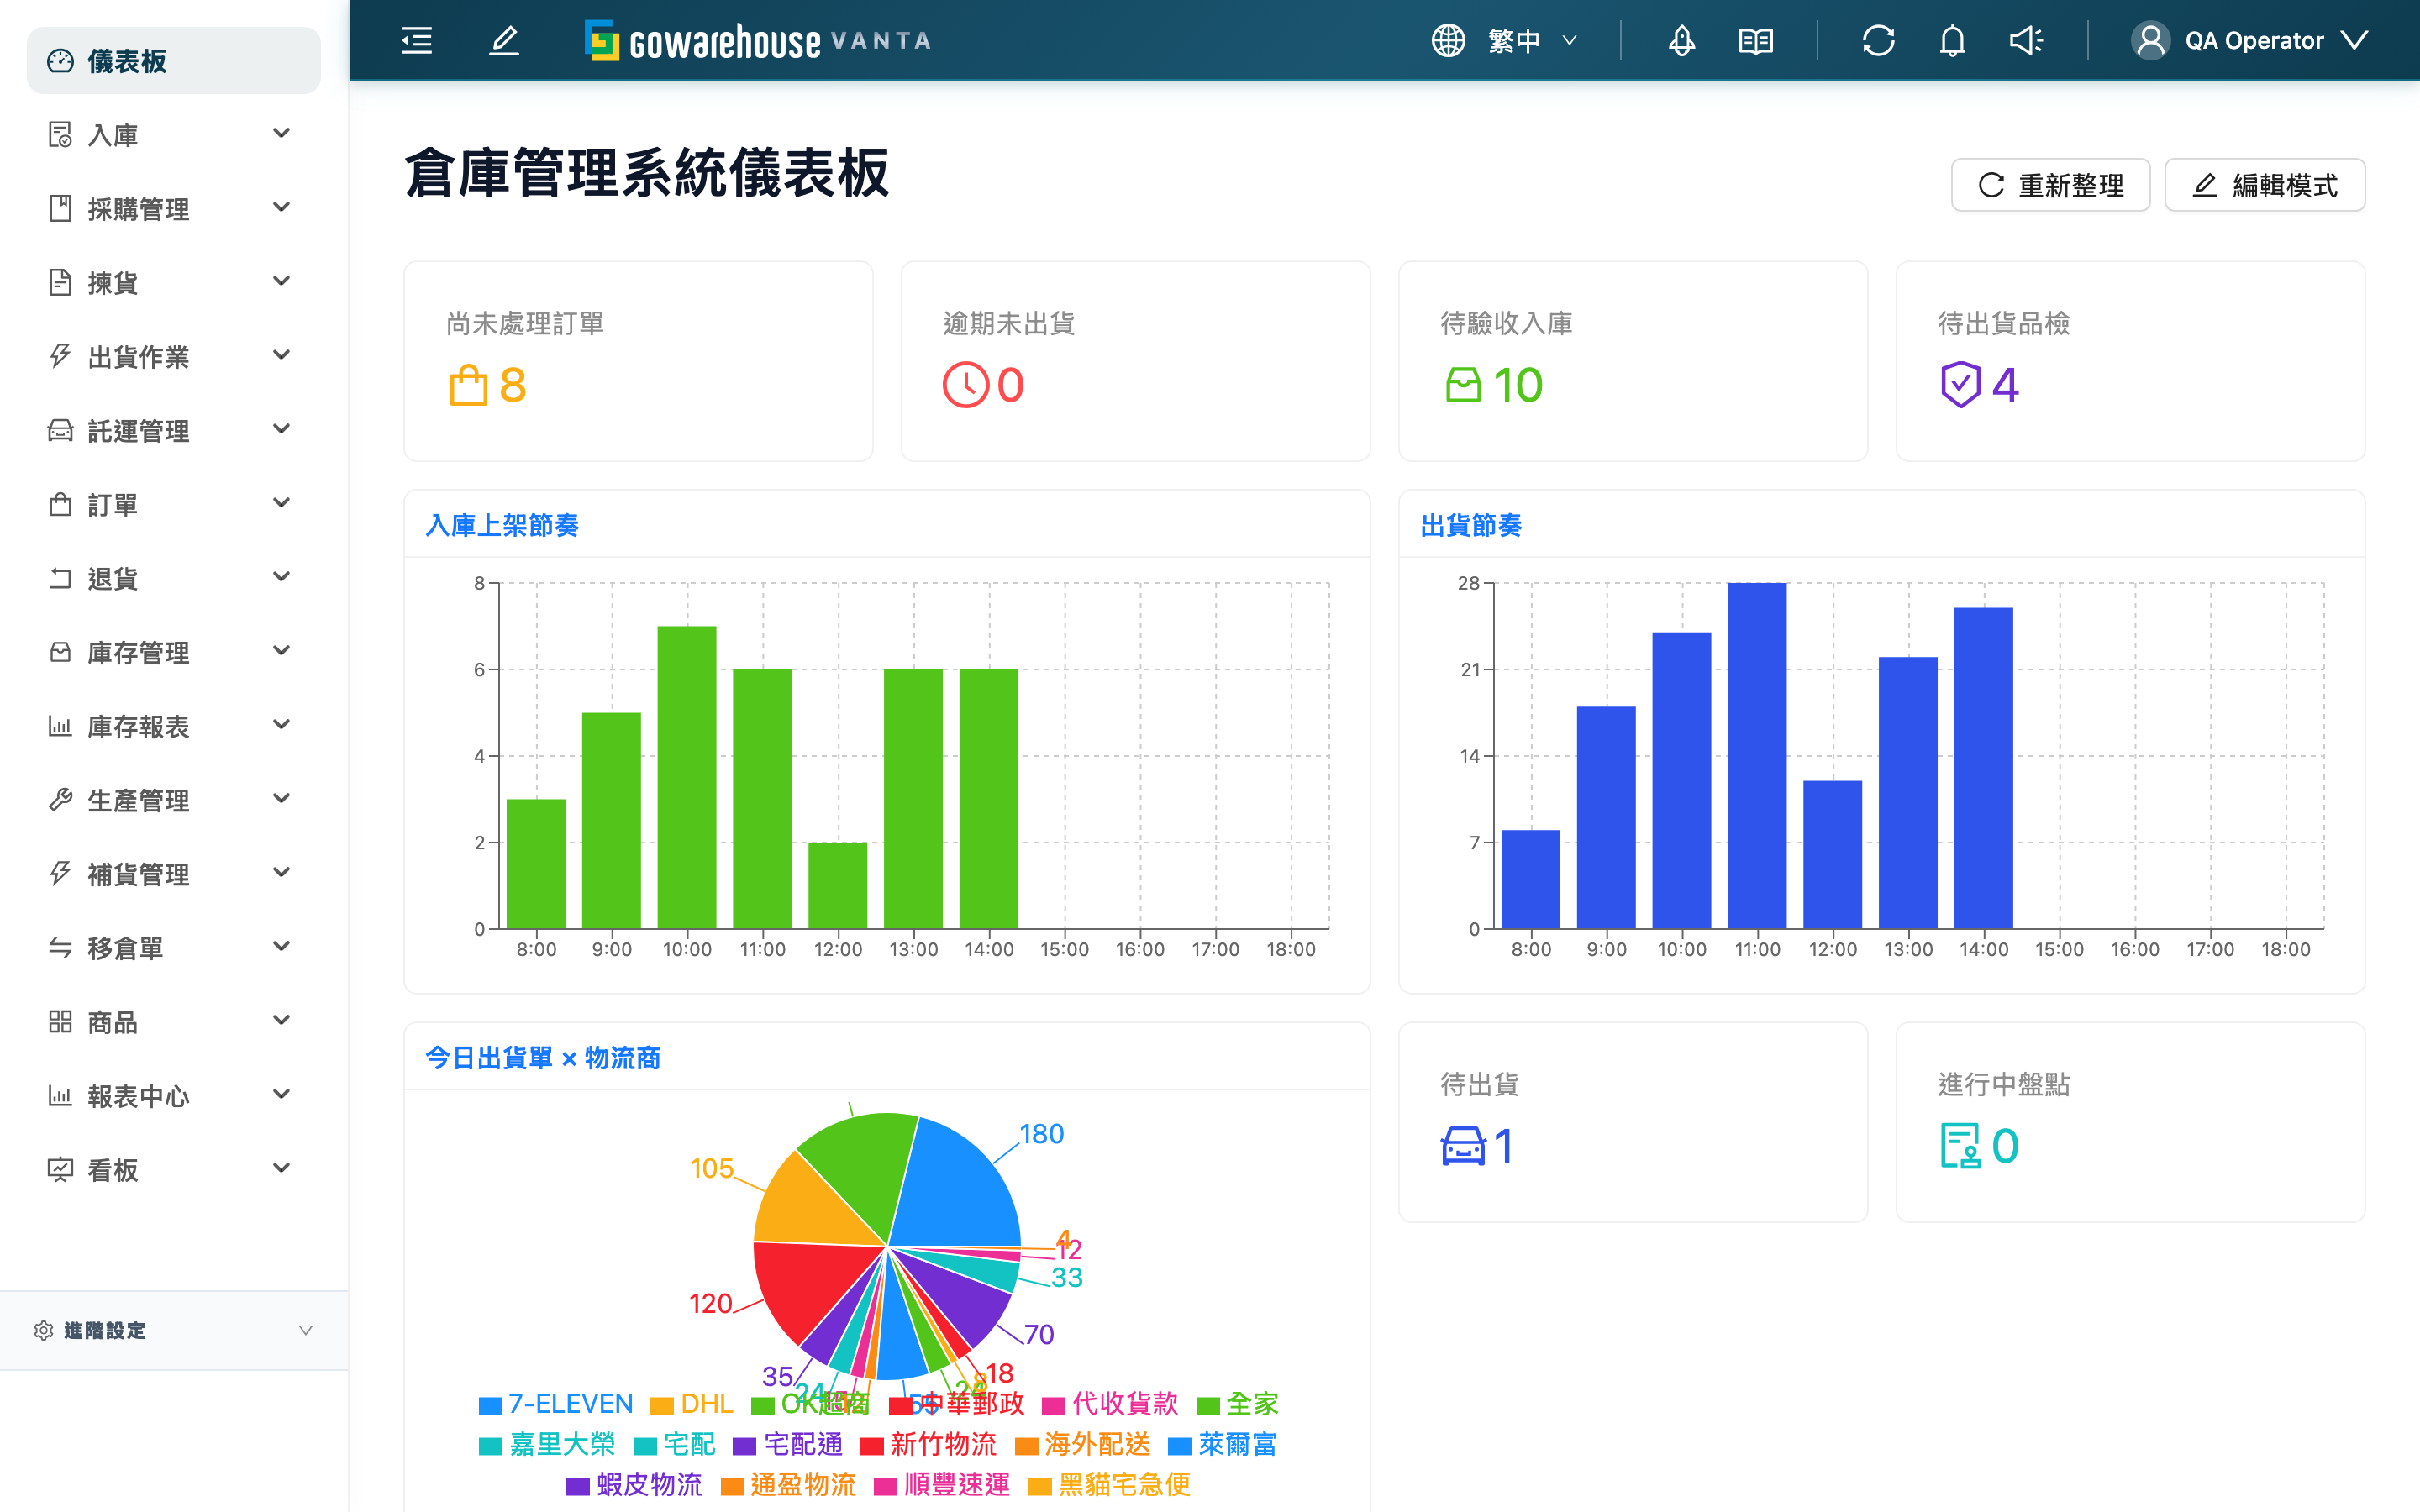Click the 進階設定 gear icon
Viewport: 2420px width, 1512px height.
click(x=43, y=1330)
